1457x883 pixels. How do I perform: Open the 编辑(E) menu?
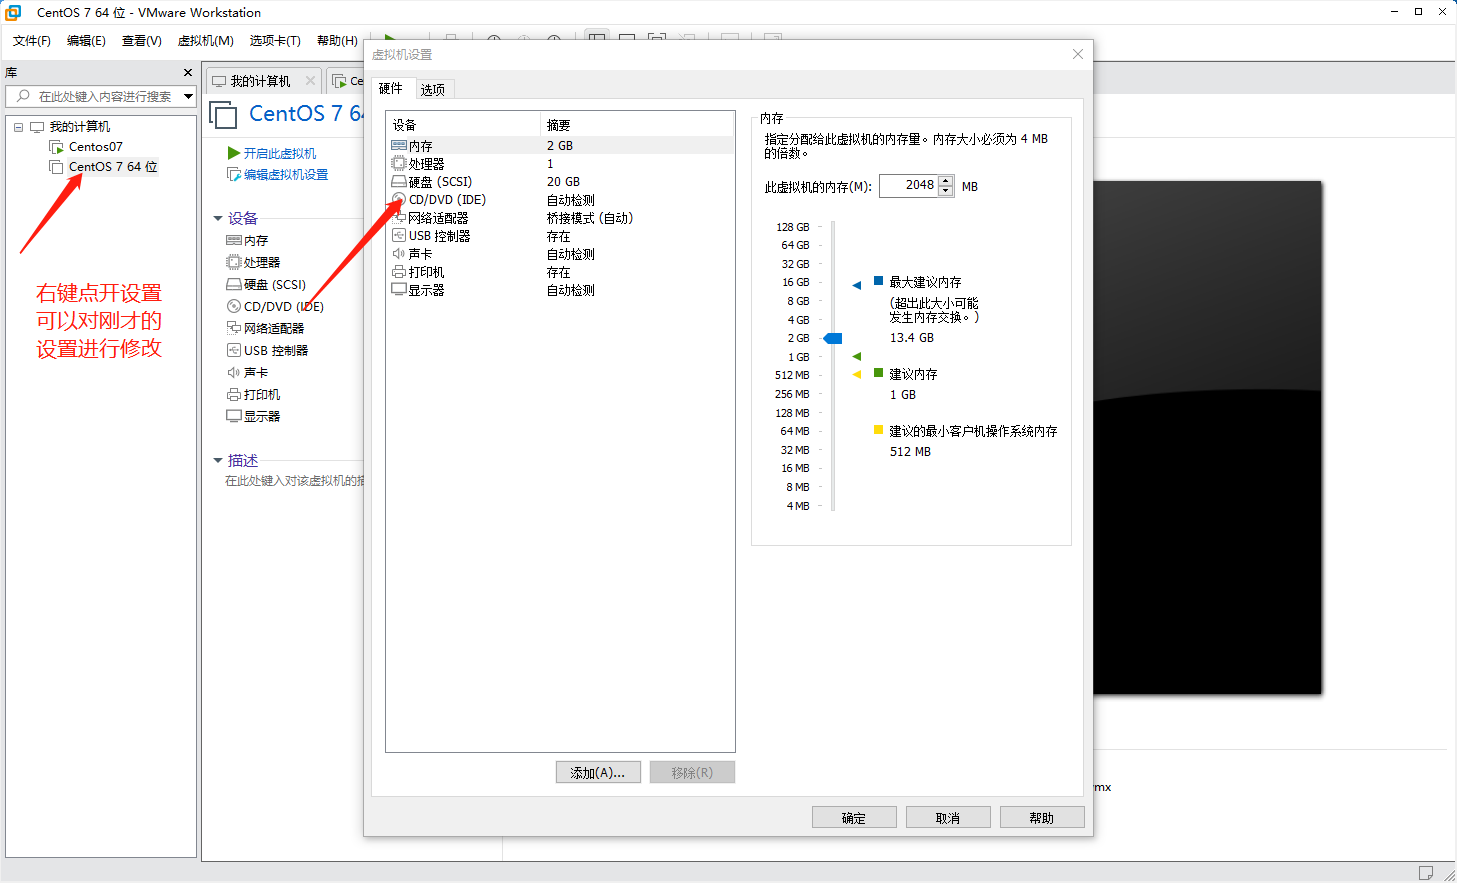click(86, 41)
